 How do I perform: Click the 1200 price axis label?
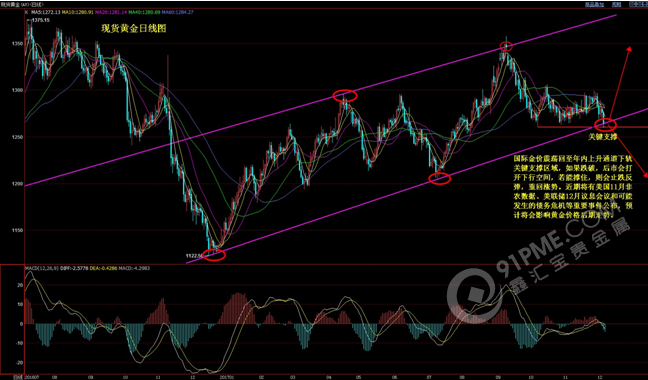pyautogui.click(x=17, y=184)
